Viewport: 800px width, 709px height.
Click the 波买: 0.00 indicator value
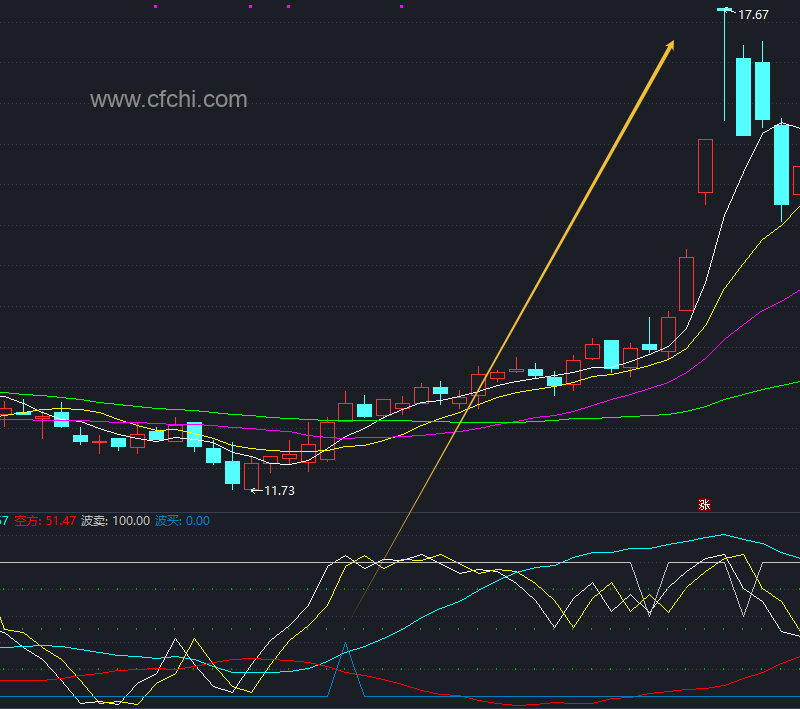pos(182,521)
